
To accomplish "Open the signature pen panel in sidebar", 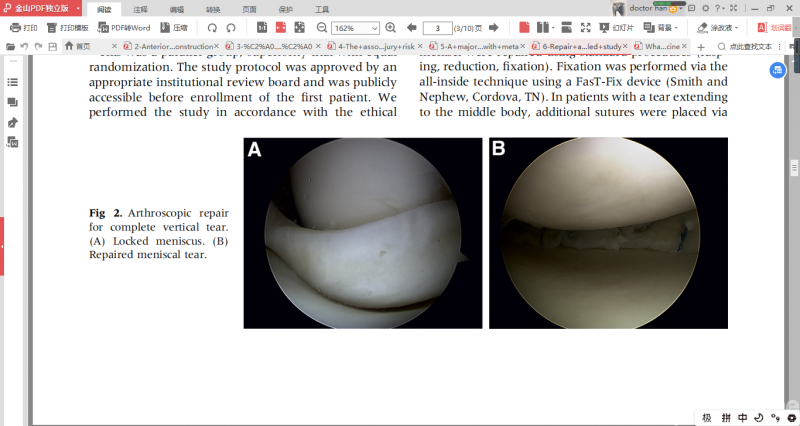I will 13,122.
